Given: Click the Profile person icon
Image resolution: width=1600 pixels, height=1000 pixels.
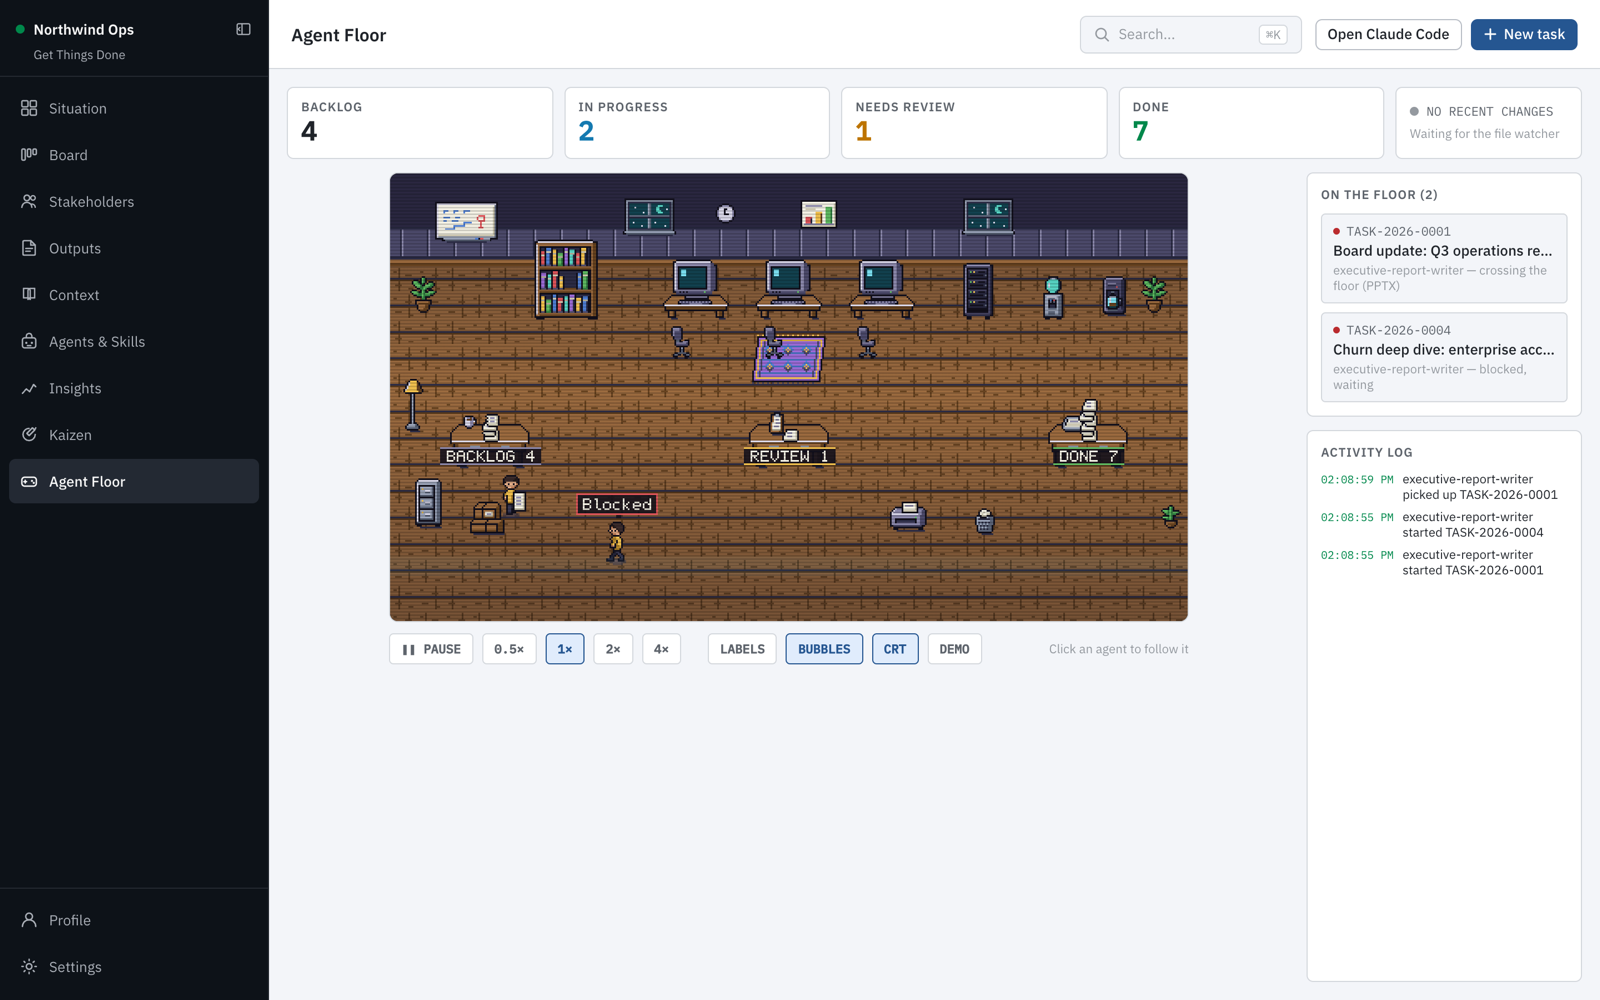Looking at the screenshot, I should click(x=29, y=920).
